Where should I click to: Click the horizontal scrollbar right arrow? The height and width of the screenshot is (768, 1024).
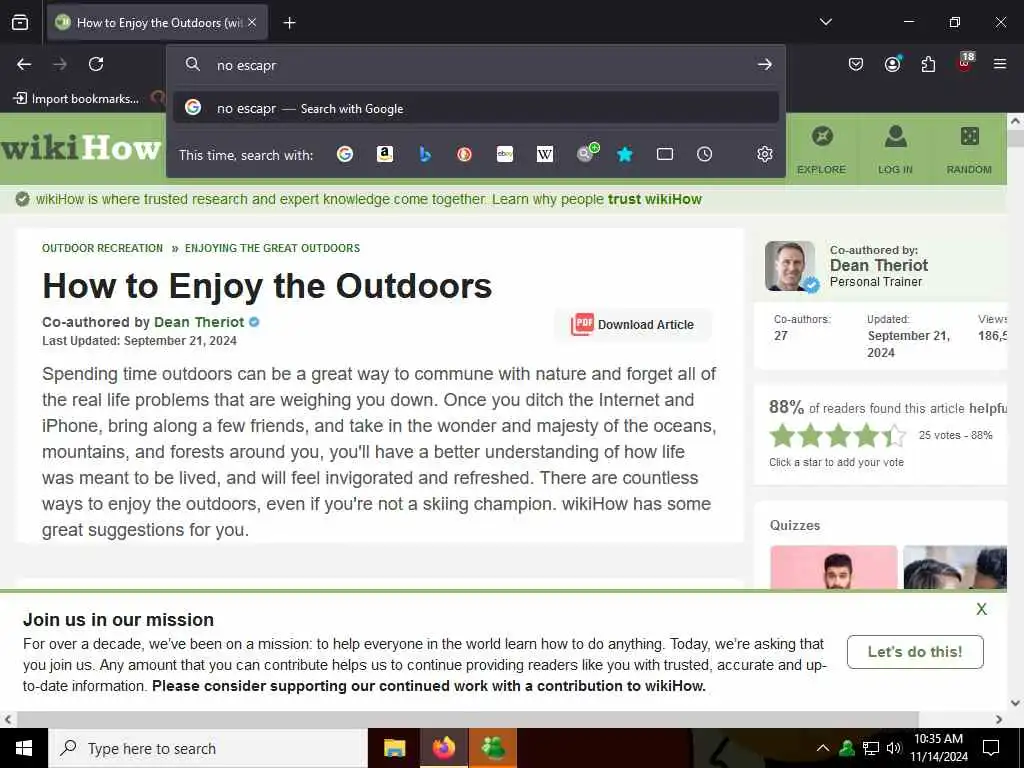coord(999,719)
